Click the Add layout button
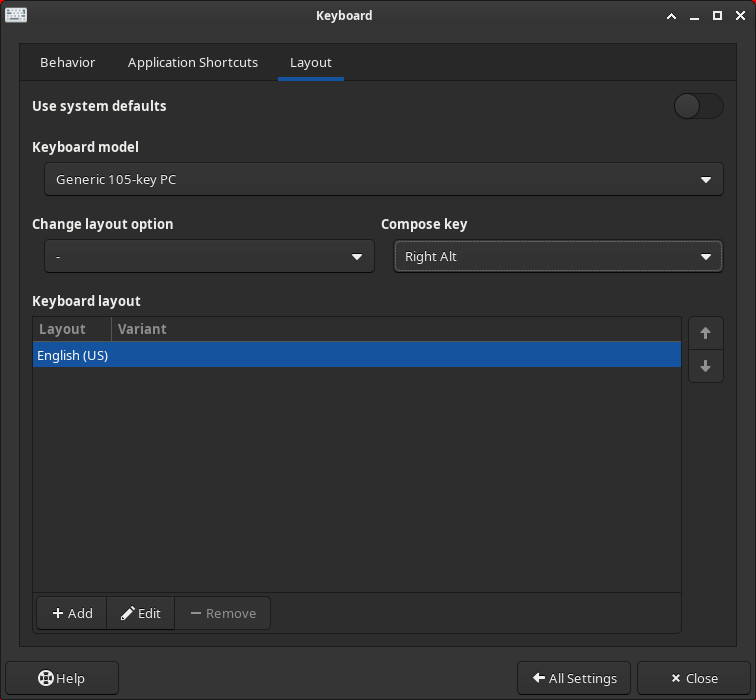Screen dimensions: 756x700 [x=72, y=613]
